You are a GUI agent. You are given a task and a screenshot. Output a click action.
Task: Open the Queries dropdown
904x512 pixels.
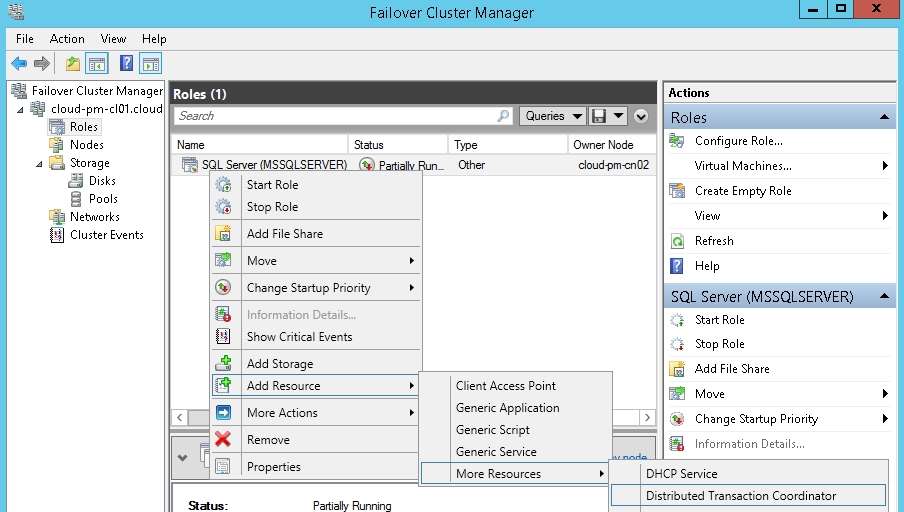click(x=552, y=116)
